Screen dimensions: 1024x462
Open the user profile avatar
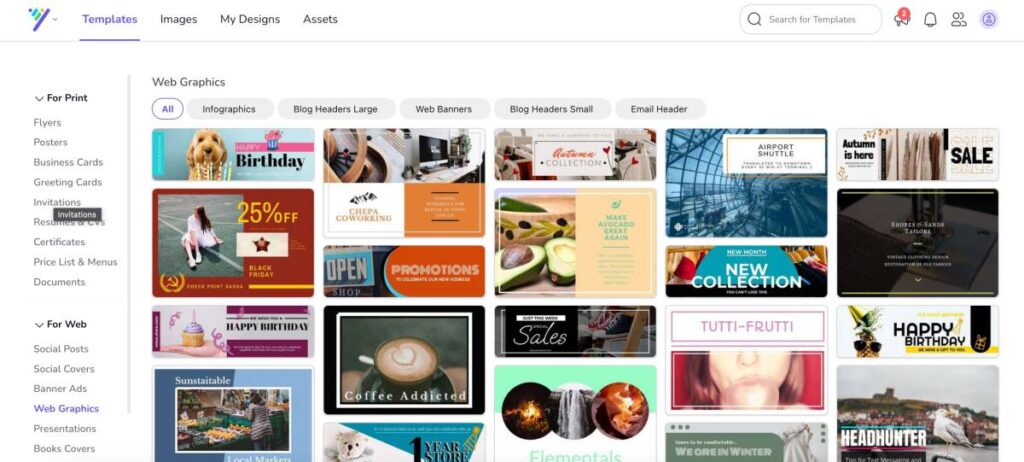pos(989,20)
